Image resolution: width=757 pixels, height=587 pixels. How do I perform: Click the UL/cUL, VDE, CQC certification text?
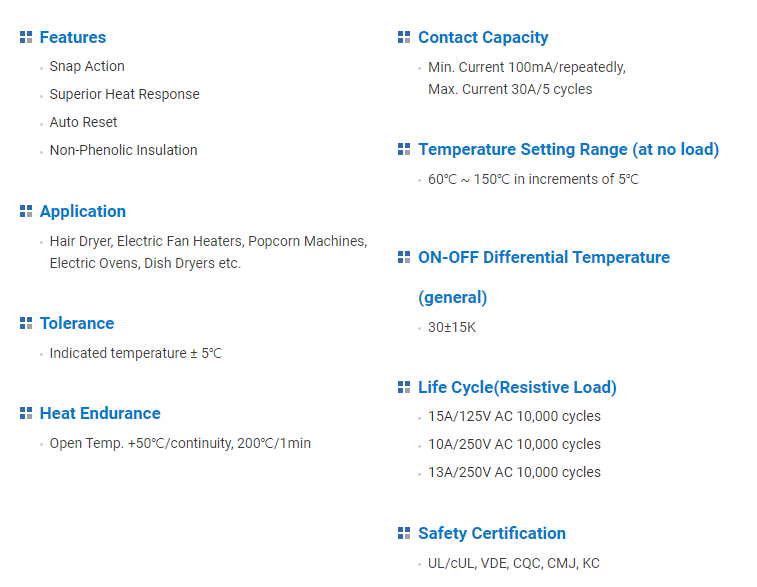(x=514, y=563)
